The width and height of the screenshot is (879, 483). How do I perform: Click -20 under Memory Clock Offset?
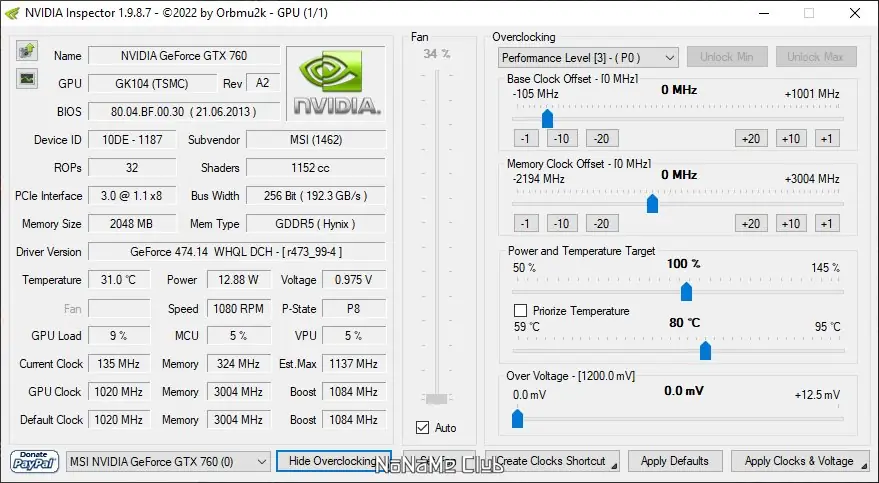[x=602, y=224]
